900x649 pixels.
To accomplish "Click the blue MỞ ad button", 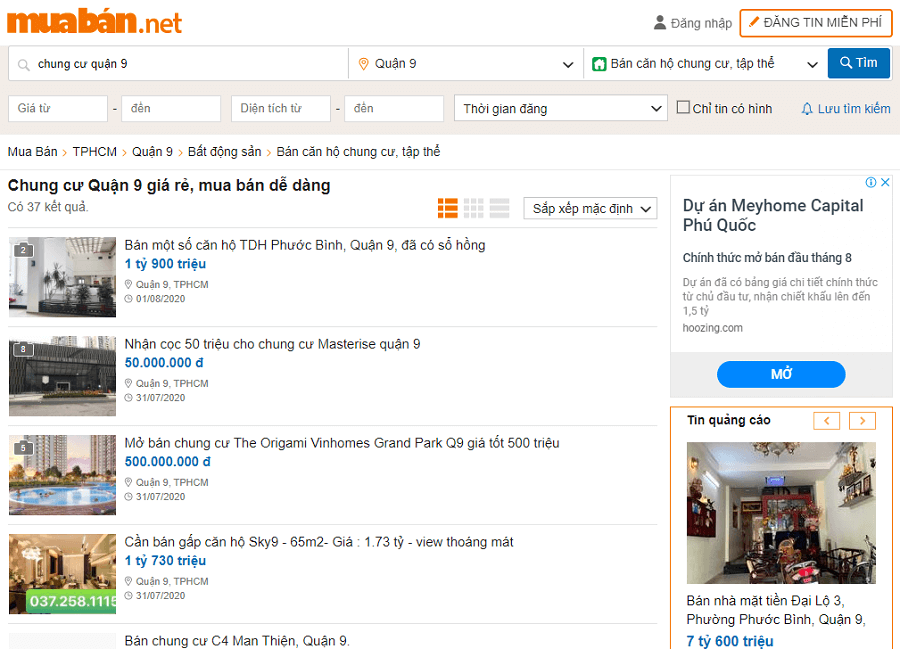I will 781,374.
